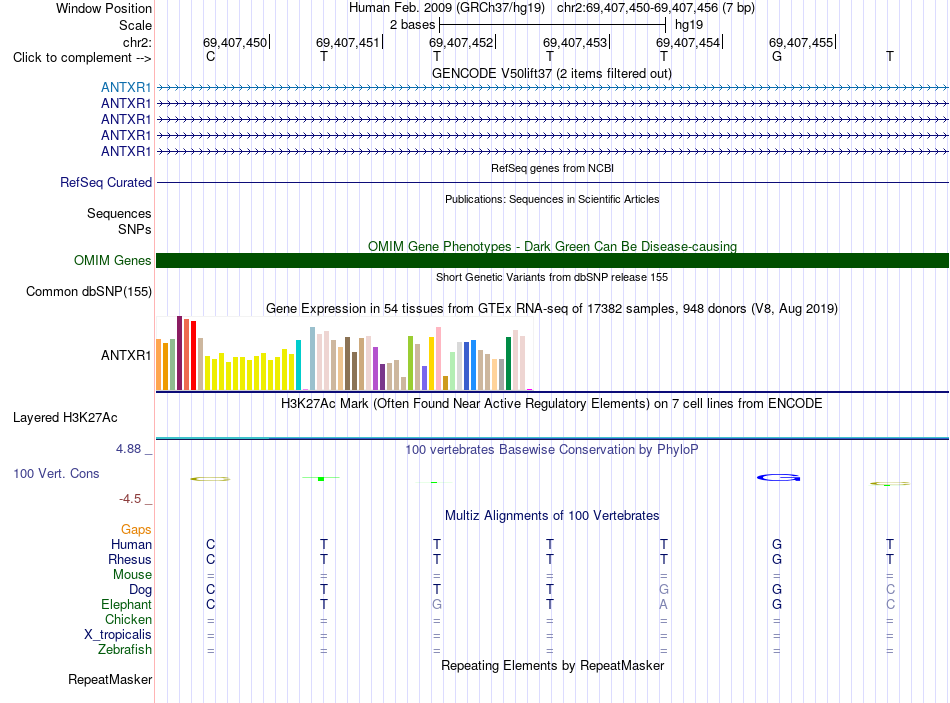
Task: Click the 100 Vert. Cons track label
Action: pos(56,473)
